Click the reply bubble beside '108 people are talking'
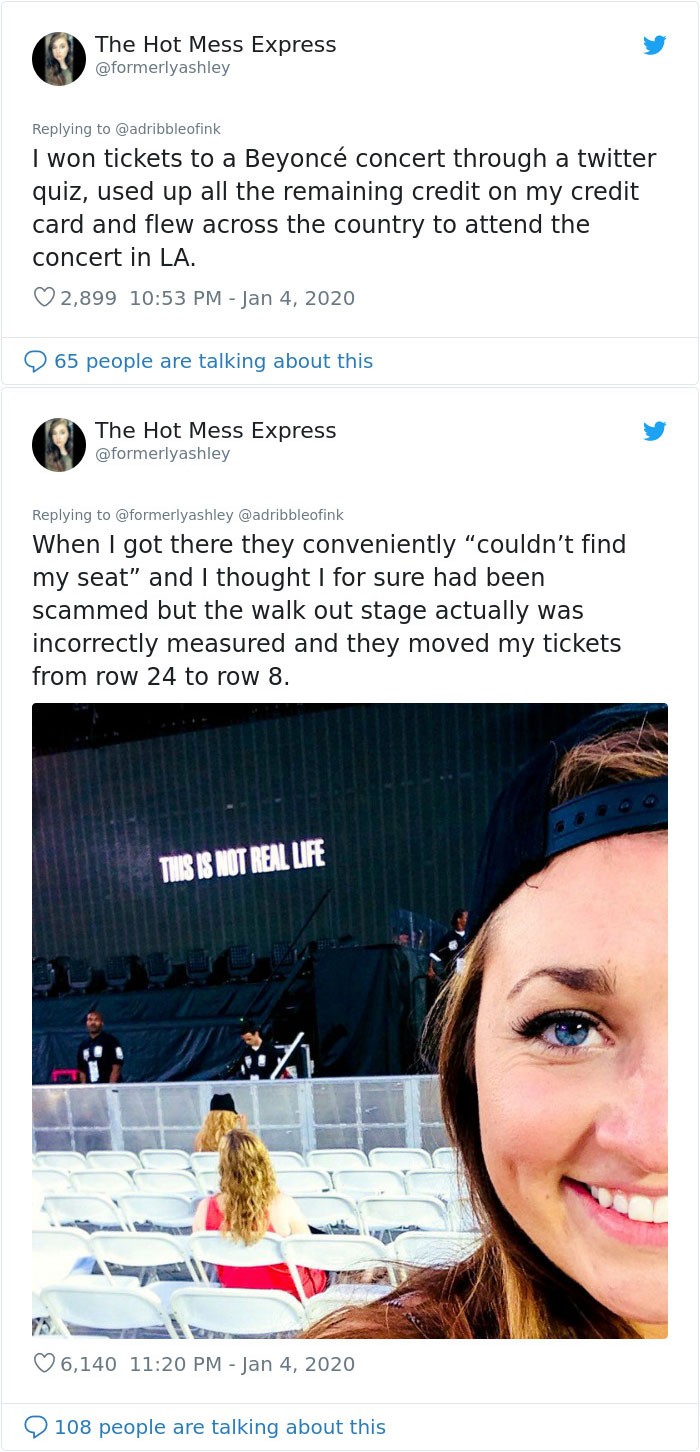Screen dimensions: 700x1452 (x=38, y=1427)
